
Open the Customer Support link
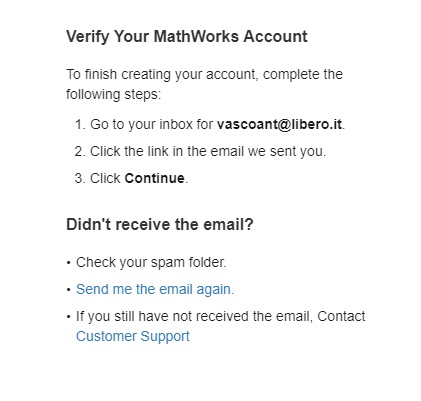(x=133, y=336)
